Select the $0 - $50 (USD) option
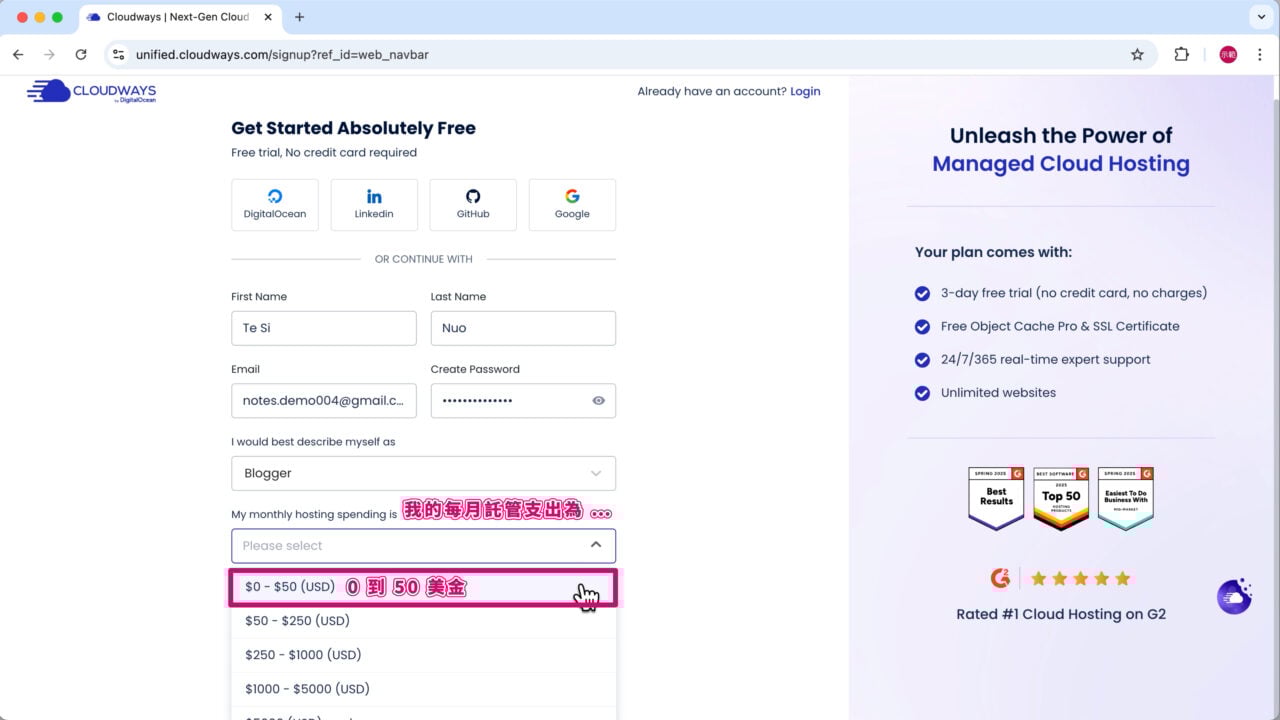This screenshot has width=1280, height=720. coord(290,587)
